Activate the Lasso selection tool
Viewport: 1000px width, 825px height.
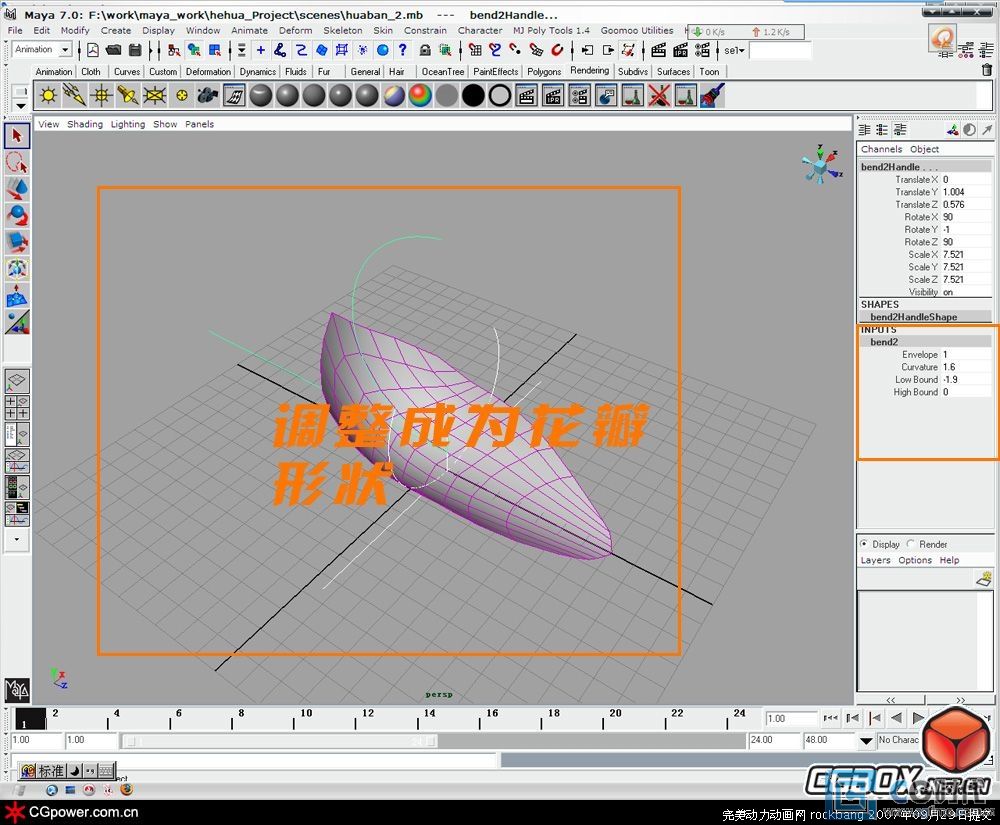pos(17,163)
